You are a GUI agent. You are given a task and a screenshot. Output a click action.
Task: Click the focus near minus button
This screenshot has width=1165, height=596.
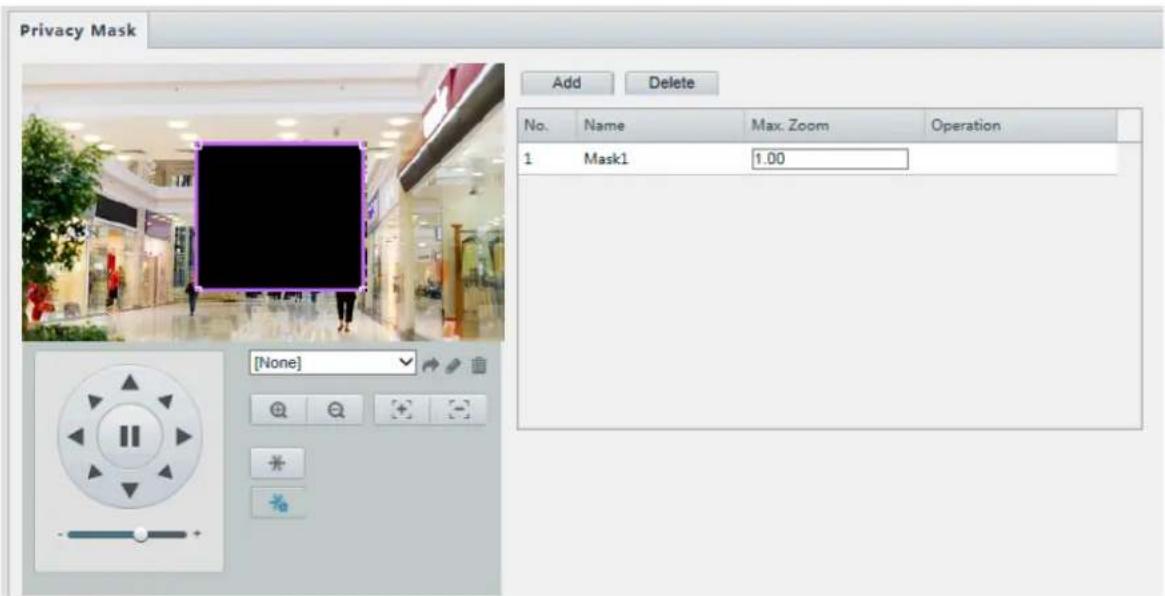[x=458, y=409]
